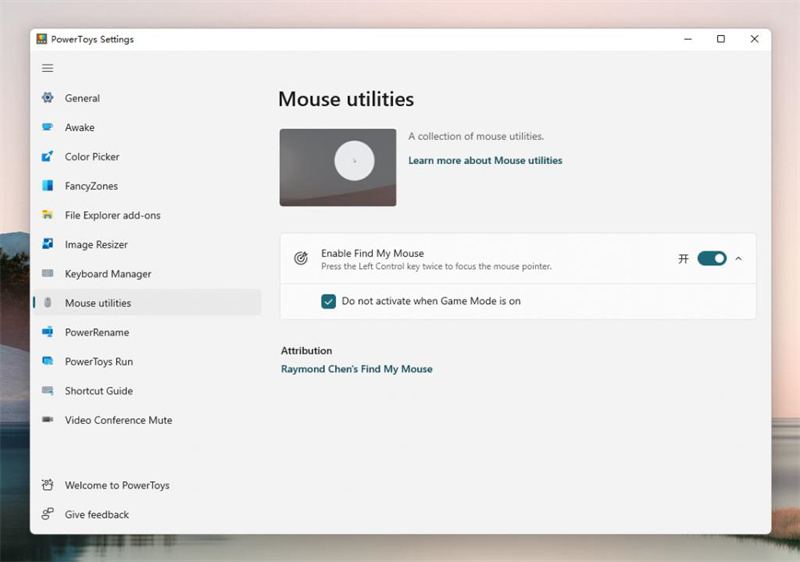This screenshot has width=800, height=562.
Task: Click the Keyboard Manager icon
Action: point(47,273)
